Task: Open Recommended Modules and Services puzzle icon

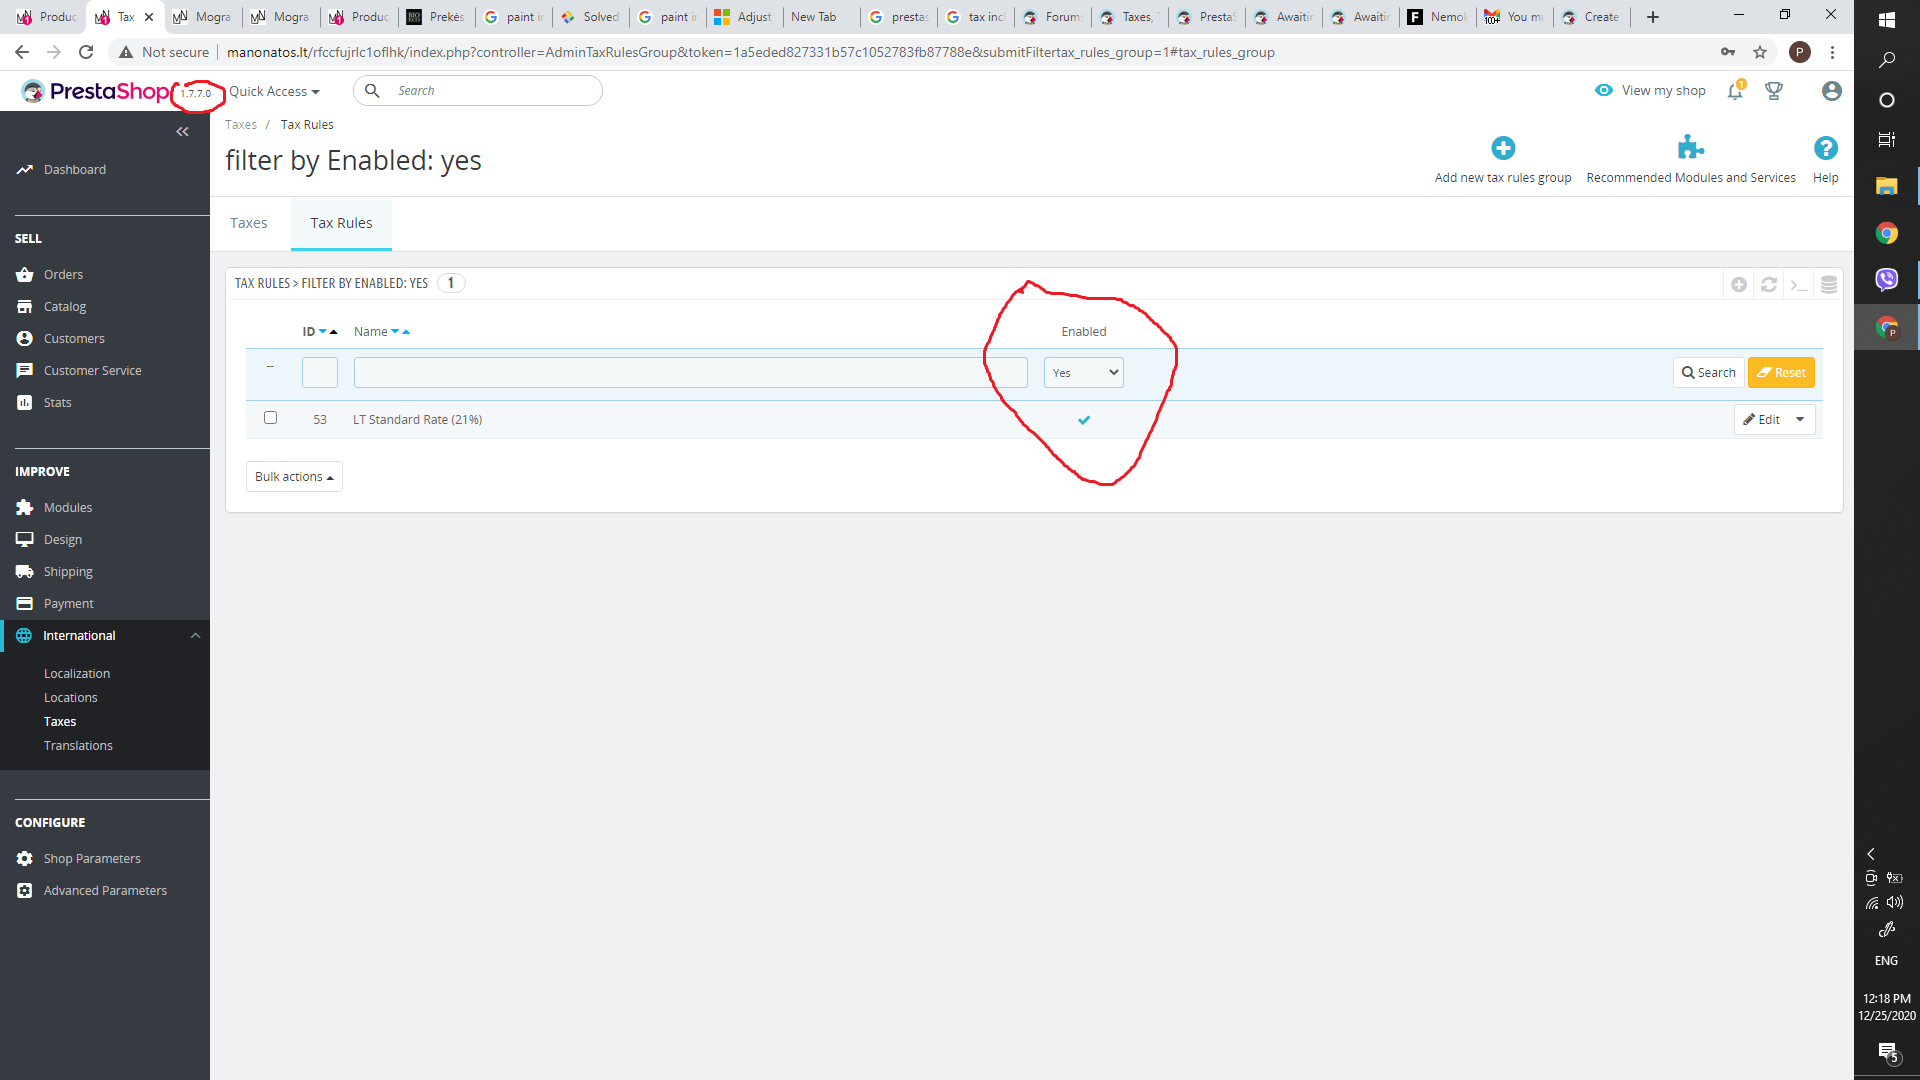Action: (1690, 148)
